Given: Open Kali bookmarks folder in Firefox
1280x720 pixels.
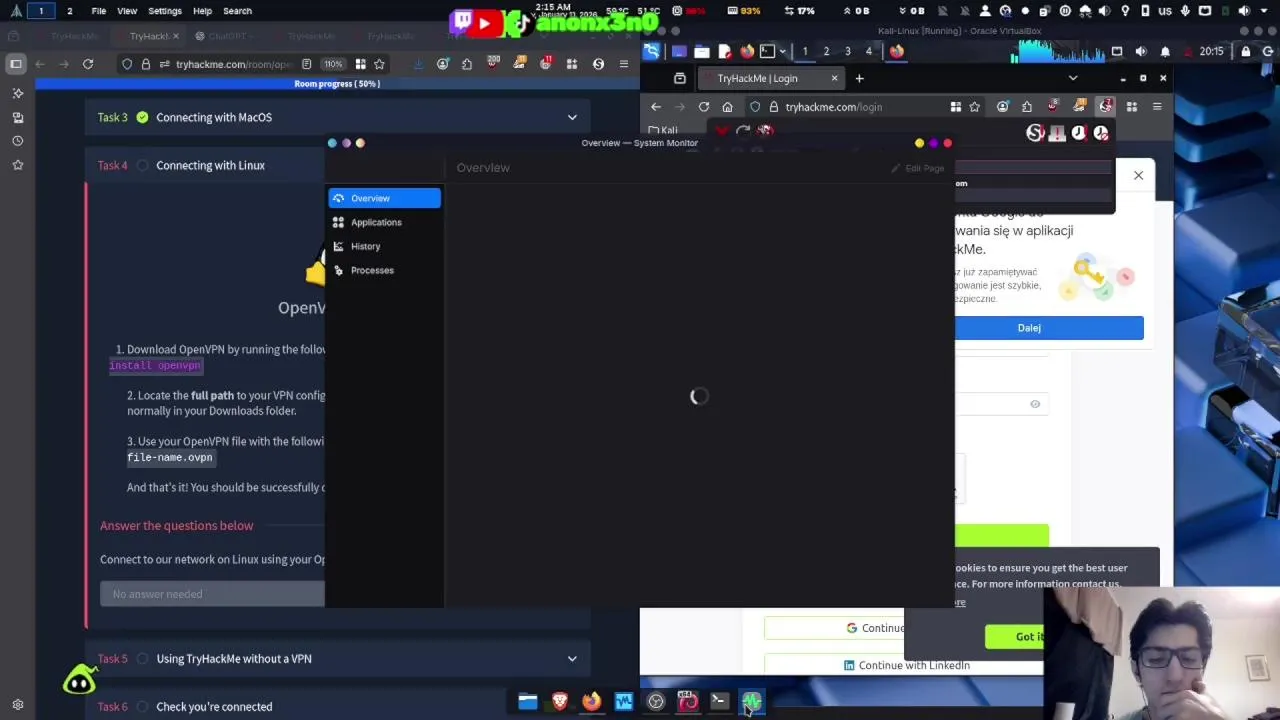Looking at the screenshot, I should pos(663,130).
